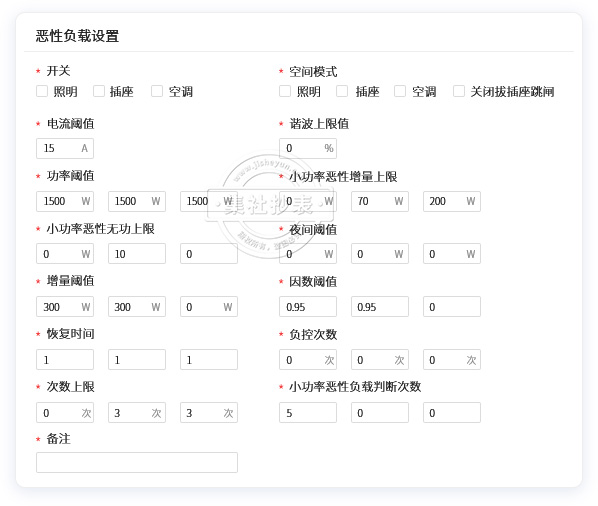The image size is (598, 506).
Task: Focus the second 夜间阈值 field
Action: pos(380,254)
